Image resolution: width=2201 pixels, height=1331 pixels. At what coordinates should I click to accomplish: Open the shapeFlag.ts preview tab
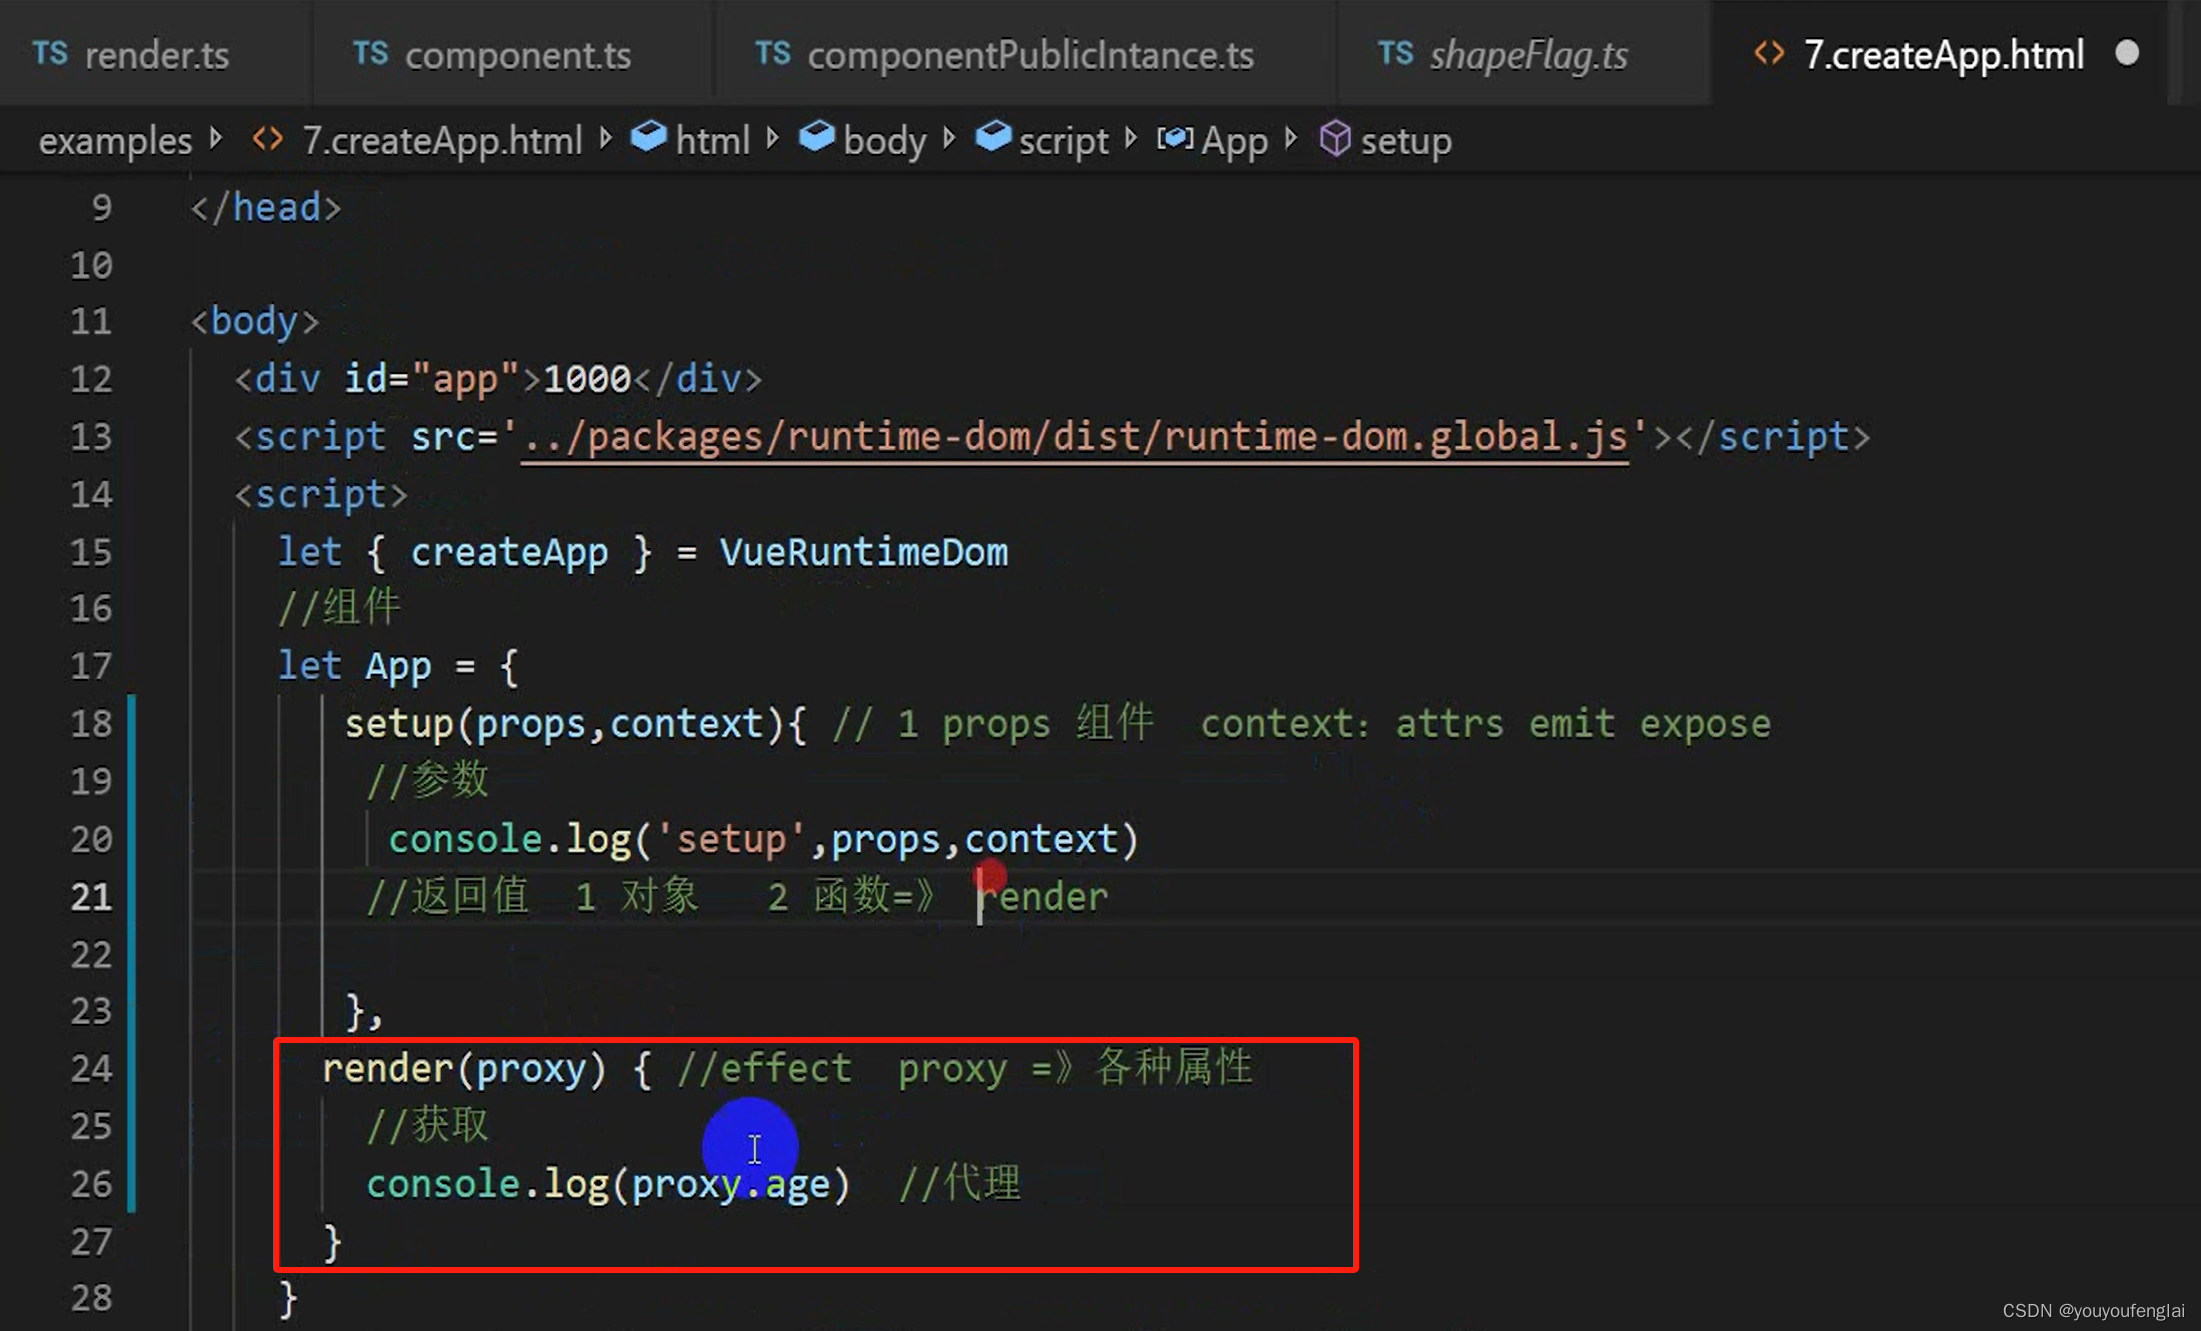click(x=1527, y=55)
